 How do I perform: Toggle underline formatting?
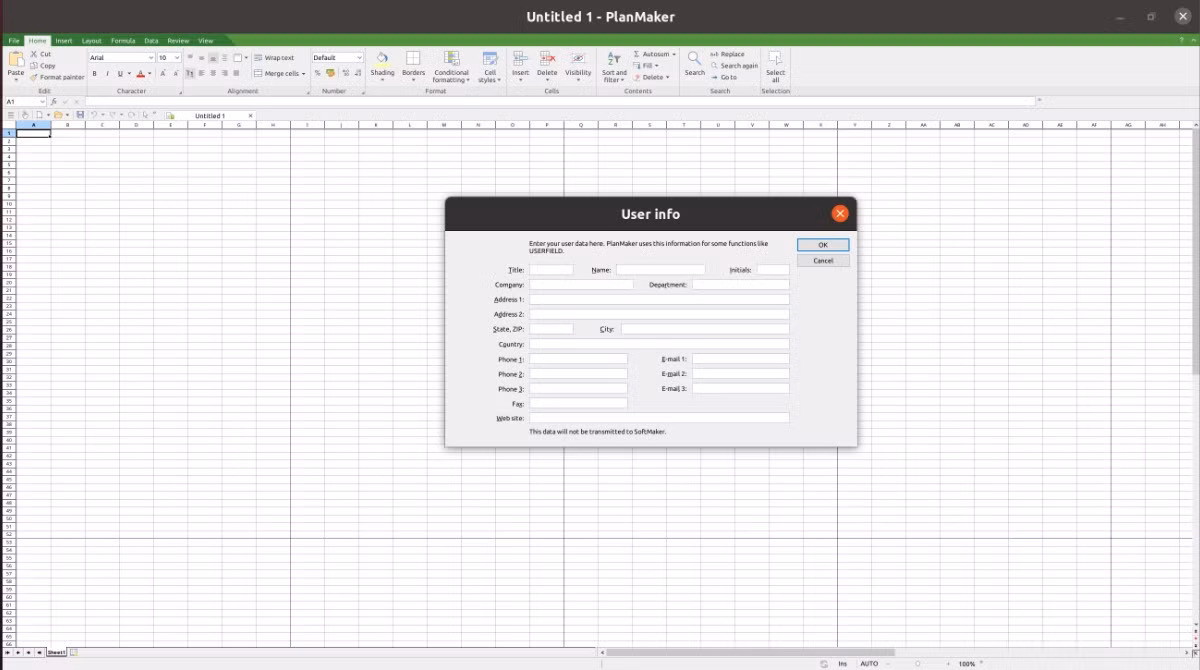pos(119,73)
